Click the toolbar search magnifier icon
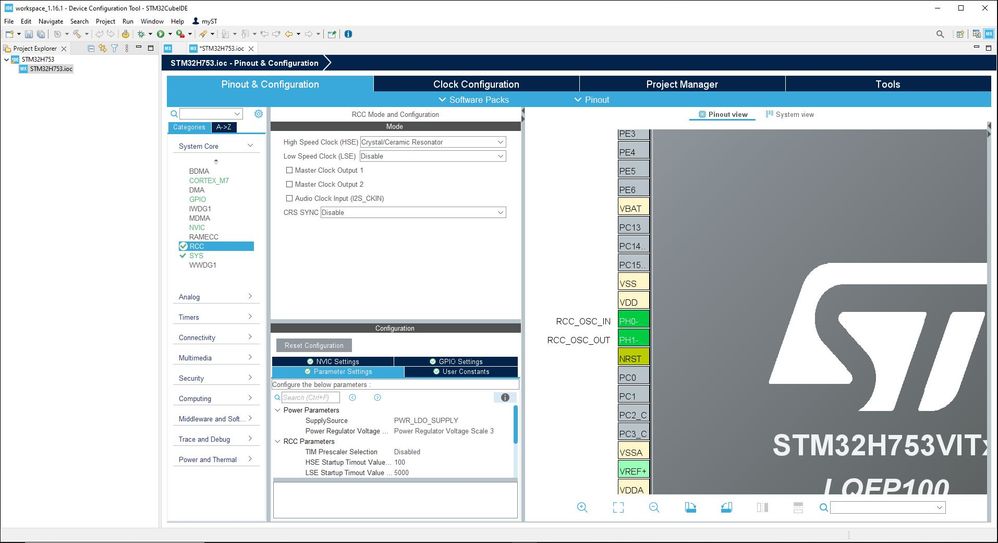The height and width of the screenshot is (543, 998). click(x=939, y=34)
